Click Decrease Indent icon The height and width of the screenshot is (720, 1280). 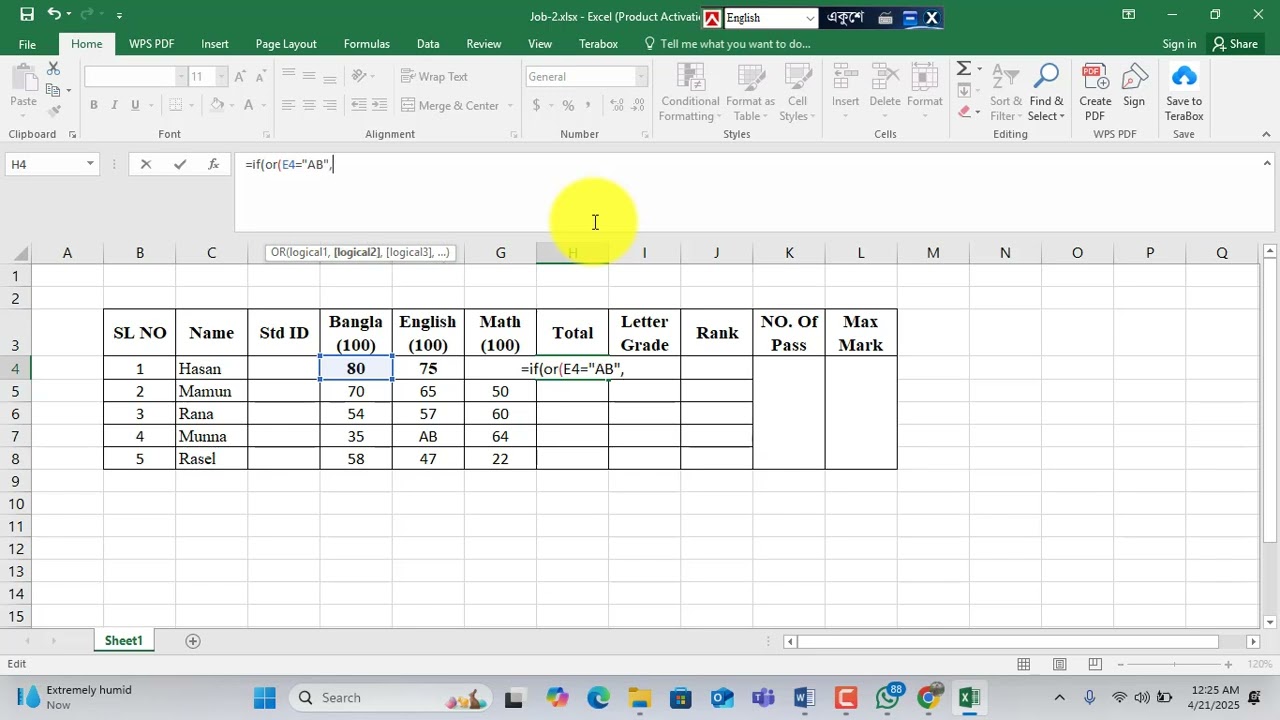coord(358,105)
